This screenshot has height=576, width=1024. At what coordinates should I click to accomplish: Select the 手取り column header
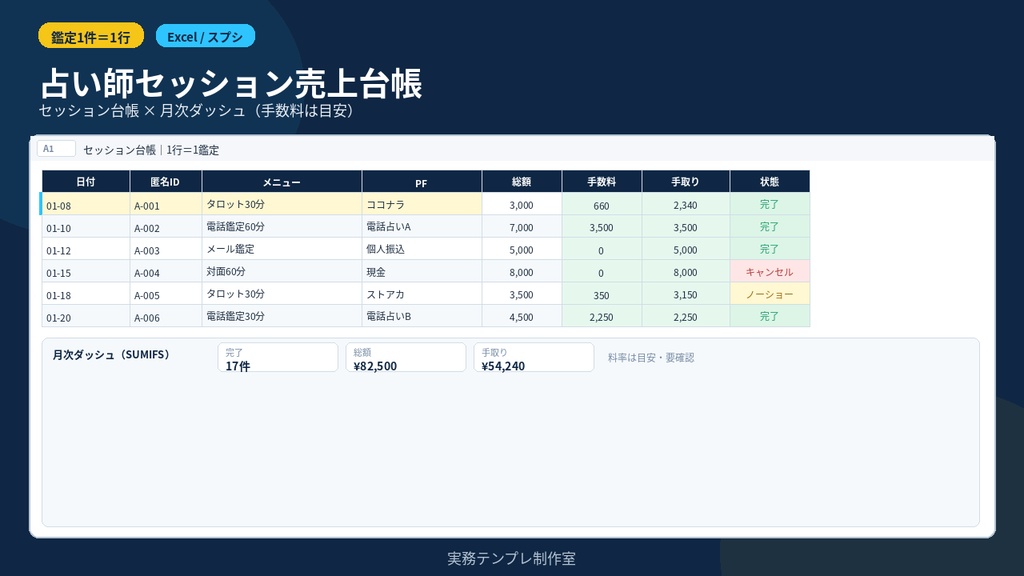click(x=686, y=182)
